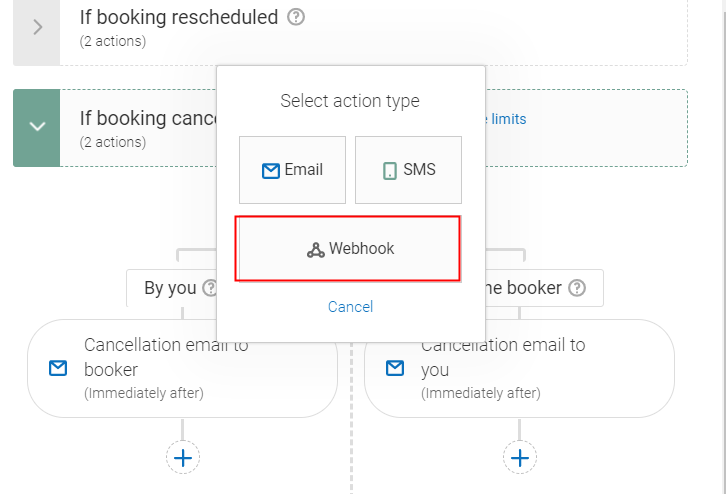
Task: Click help icon next to the booker
Action: click(x=577, y=288)
